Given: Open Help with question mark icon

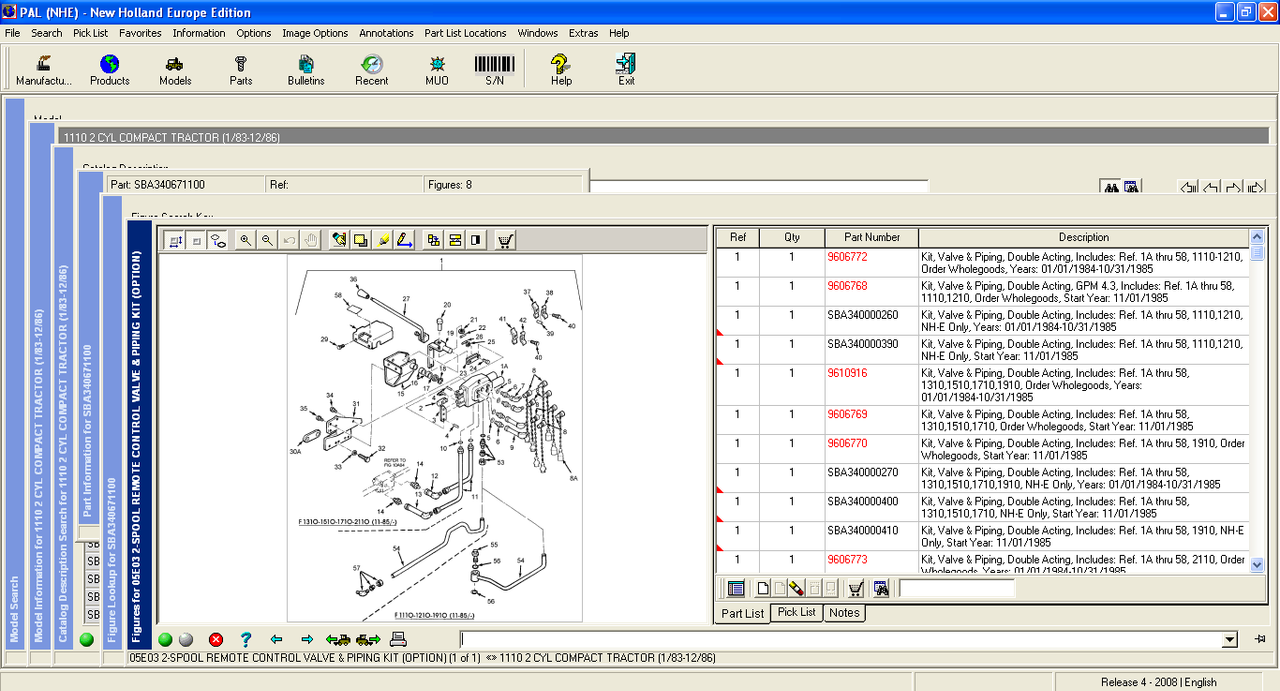Looking at the screenshot, I should [x=561, y=69].
